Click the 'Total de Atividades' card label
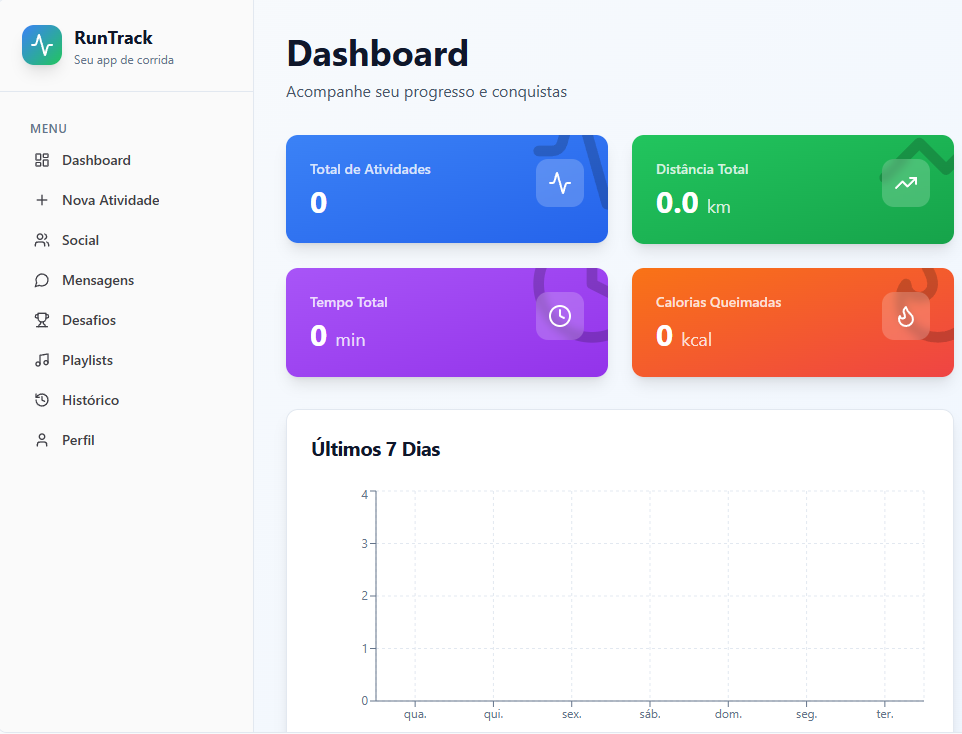The image size is (962, 734). (x=370, y=169)
